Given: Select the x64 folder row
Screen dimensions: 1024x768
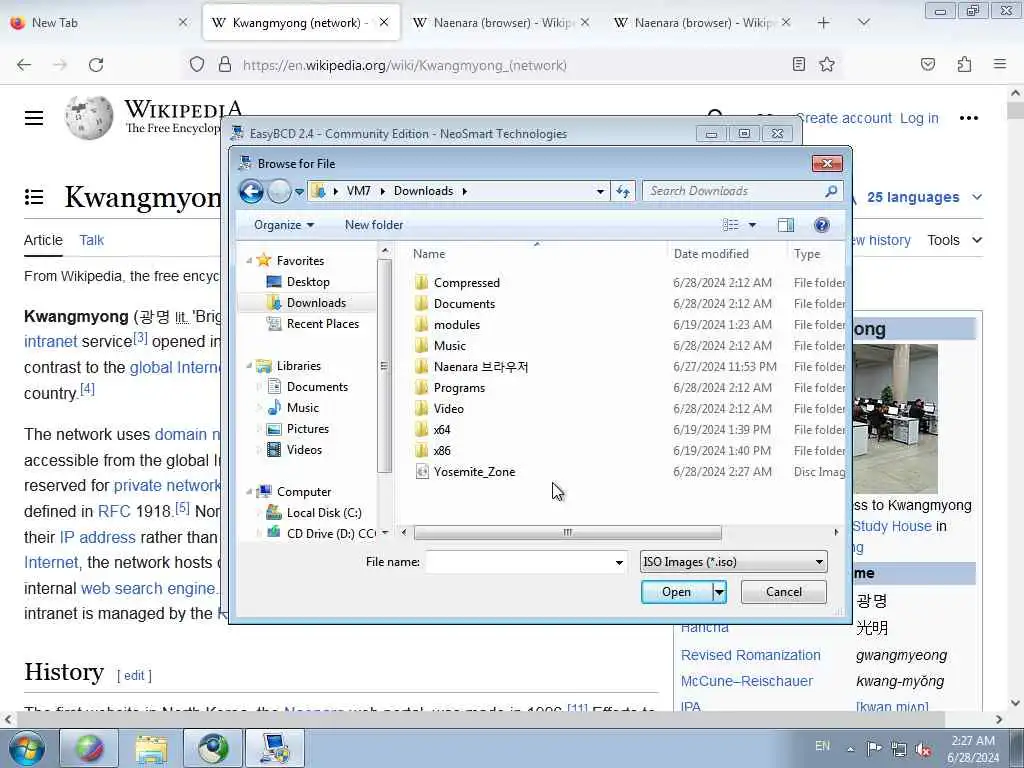Looking at the screenshot, I should (441, 430).
